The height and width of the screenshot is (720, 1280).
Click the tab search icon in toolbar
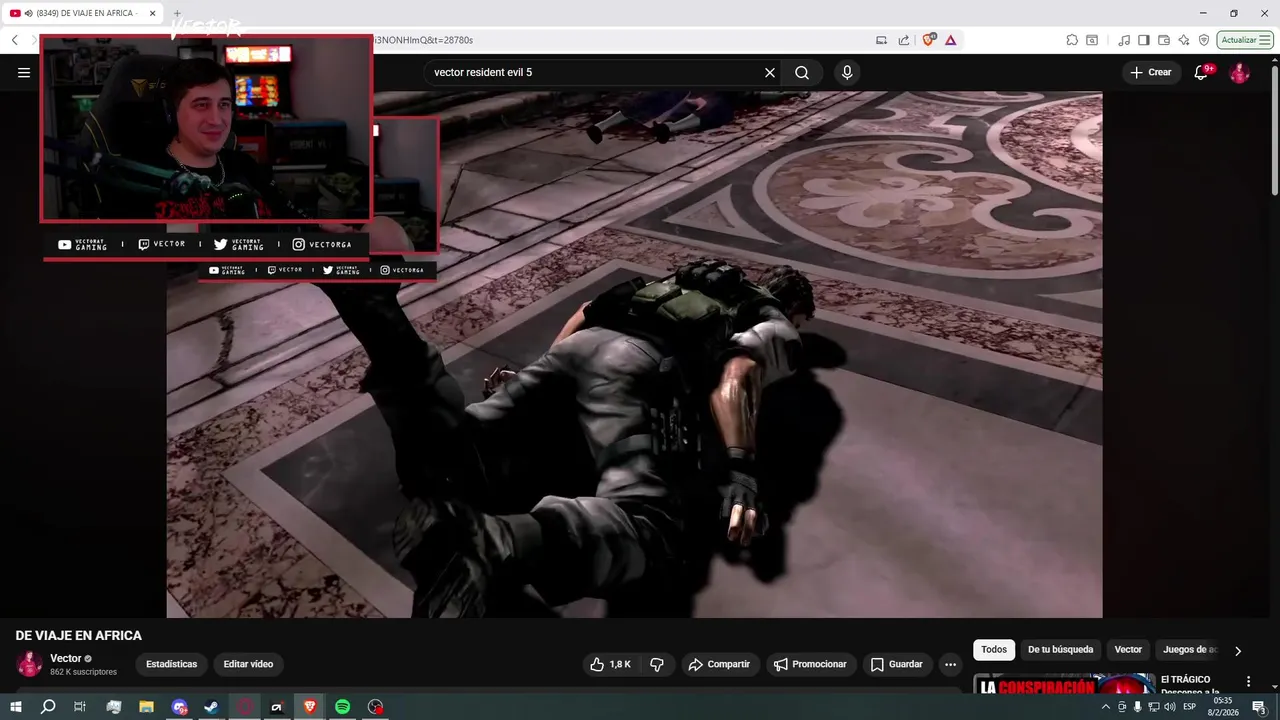(1092, 40)
